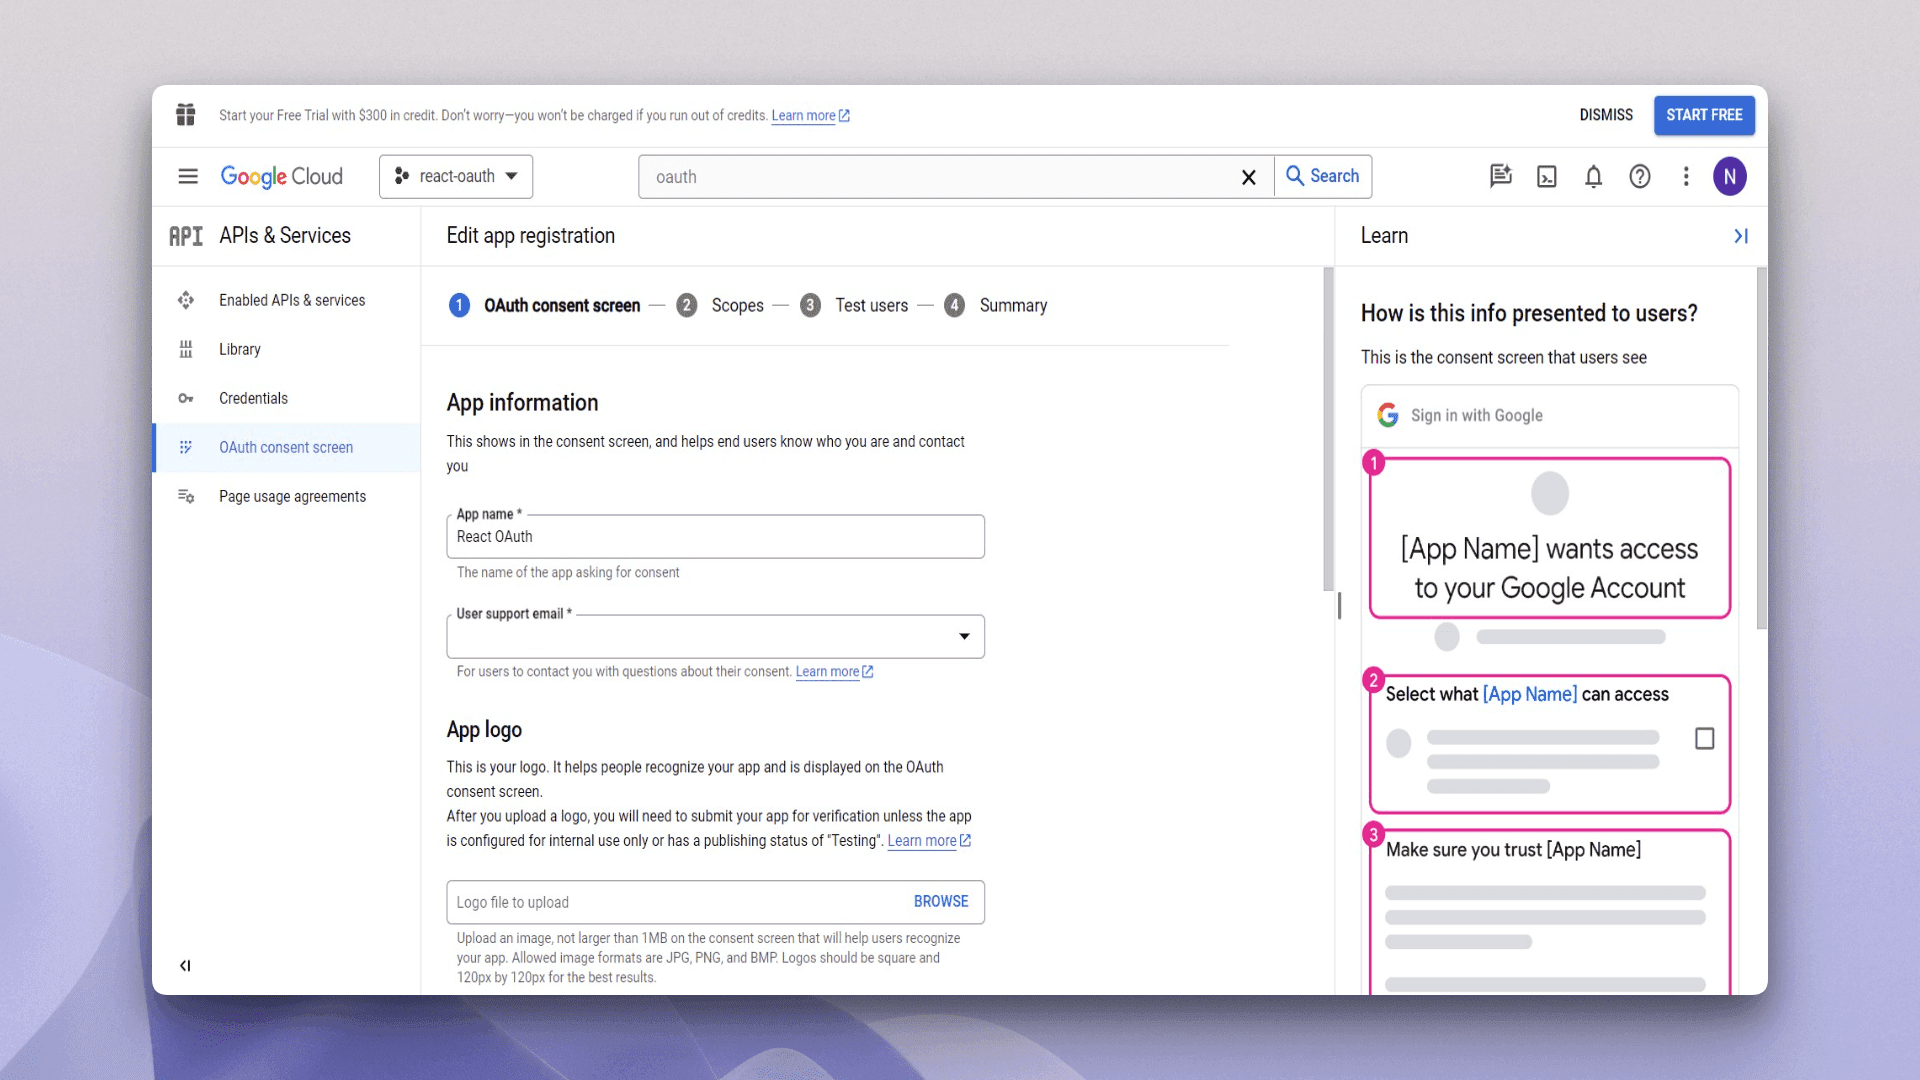
Task: Open the three-dot overflow menu
Action: pyautogui.click(x=1686, y=176)
